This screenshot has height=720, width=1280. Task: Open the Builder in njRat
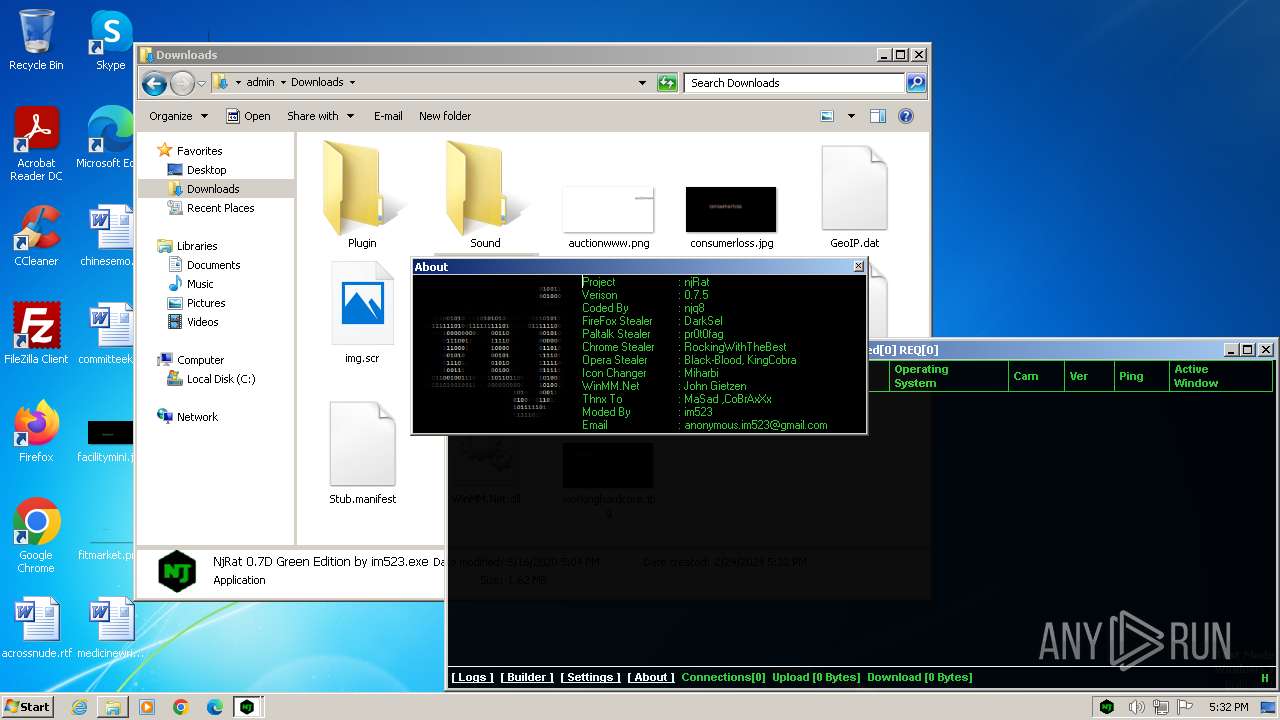[x=527, y=677]
